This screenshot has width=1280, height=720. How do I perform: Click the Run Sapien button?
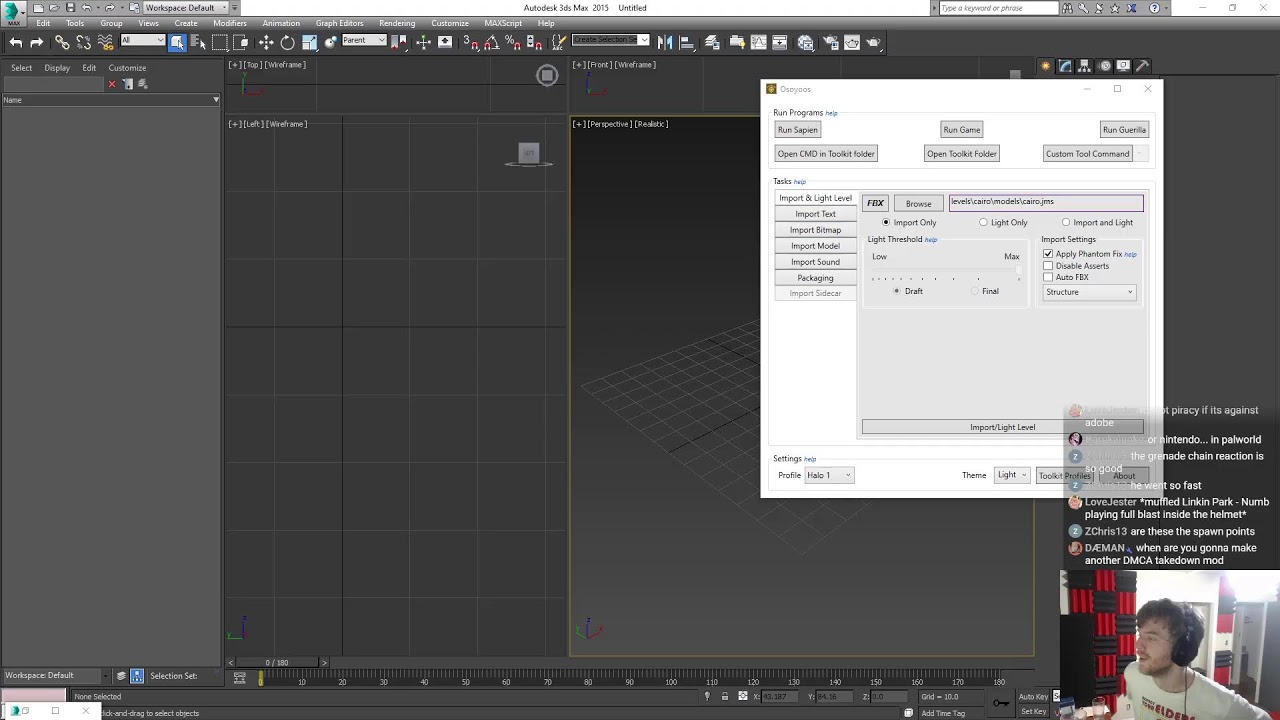[x=798, y=130]
